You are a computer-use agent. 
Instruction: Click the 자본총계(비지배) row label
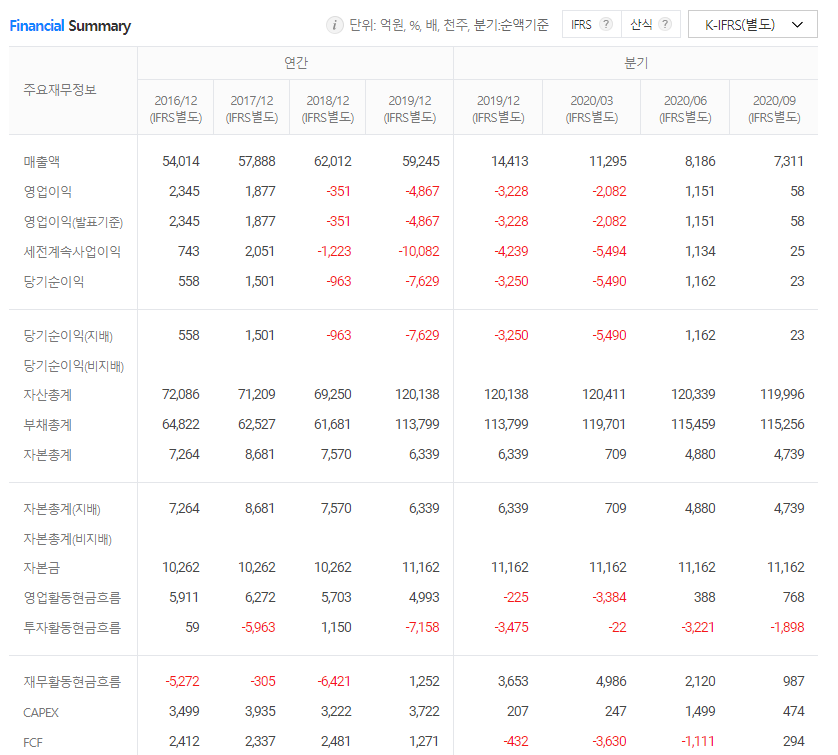[67, 539]
